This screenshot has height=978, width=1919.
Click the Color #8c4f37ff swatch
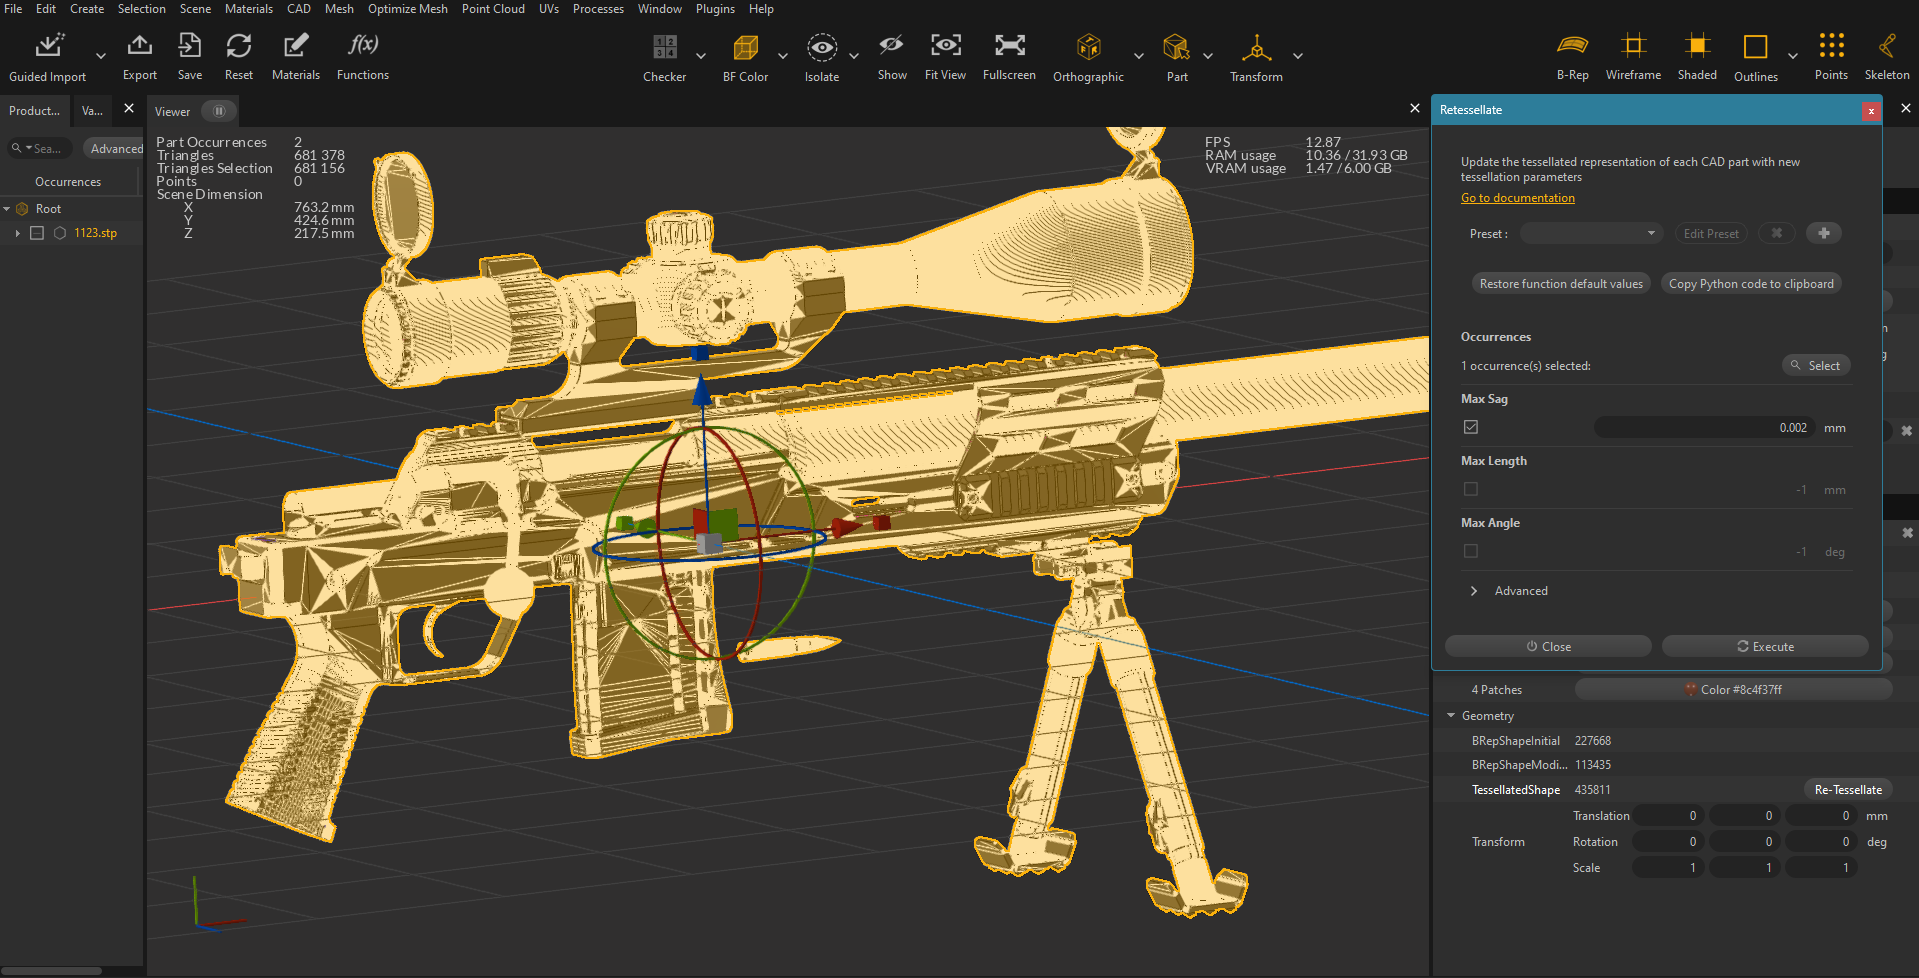1733,689
